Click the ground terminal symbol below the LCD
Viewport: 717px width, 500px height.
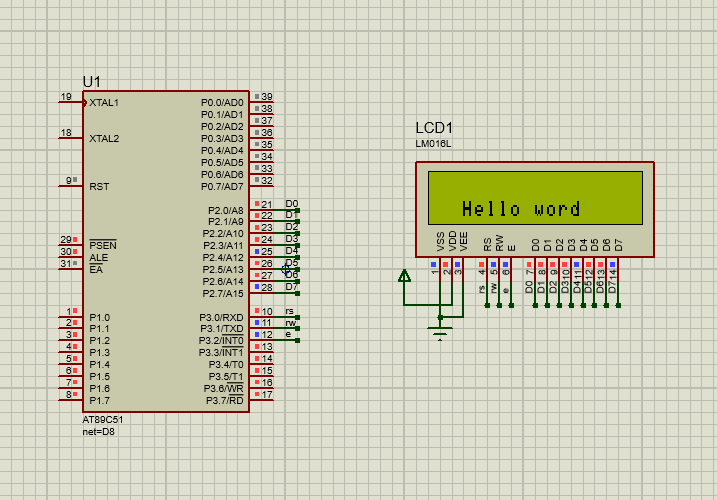[x=441, y=332]
